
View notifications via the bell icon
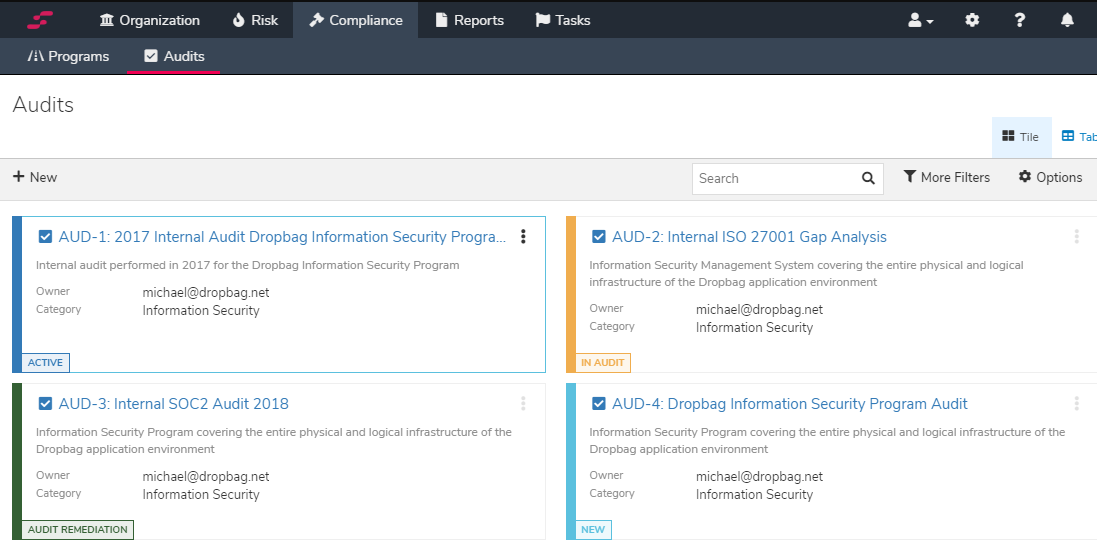point(1067,20)
